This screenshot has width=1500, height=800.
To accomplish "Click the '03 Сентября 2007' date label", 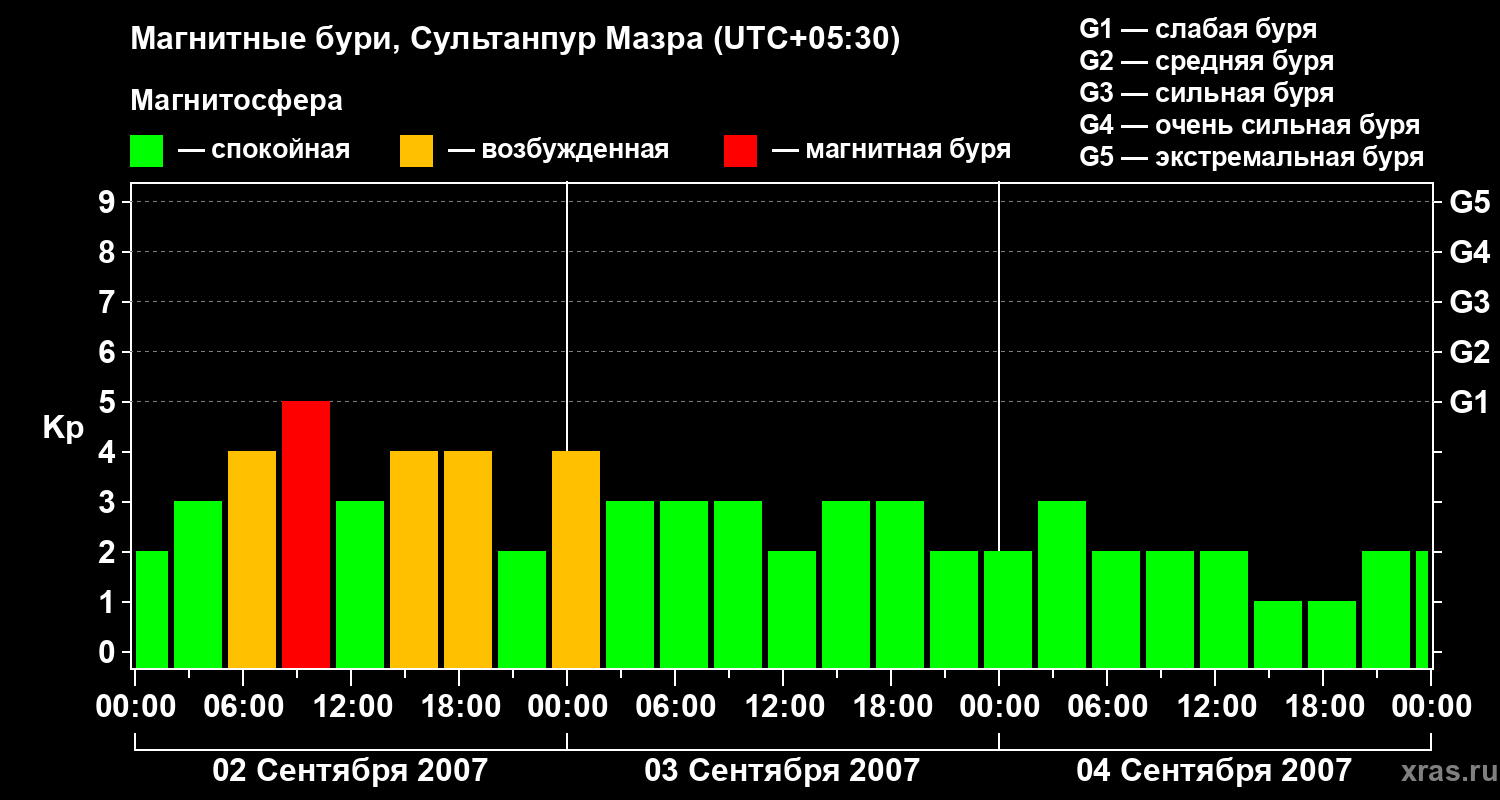I will click(x=782, y=771).
